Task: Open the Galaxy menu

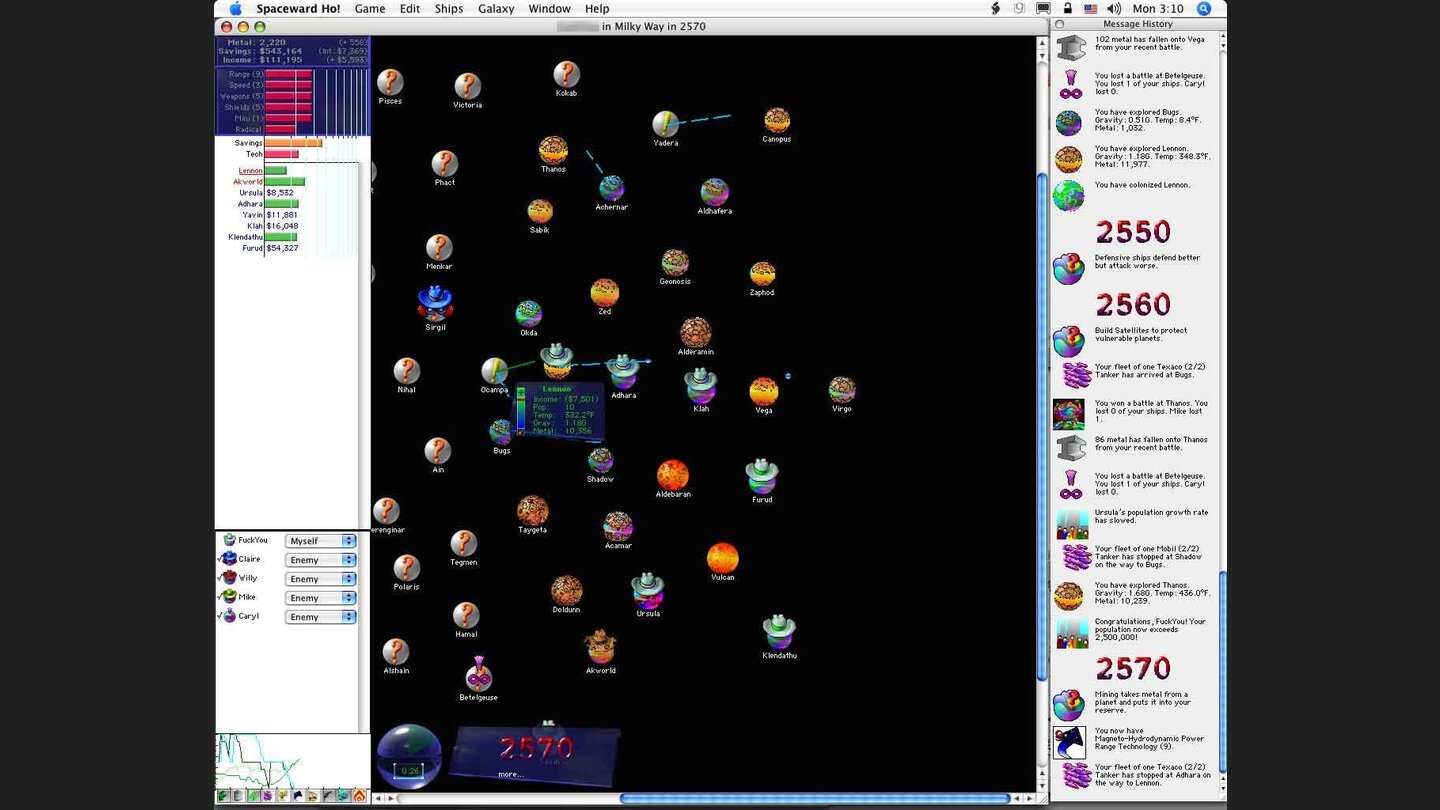Action: pyautogui.click(x=496, y=8)
